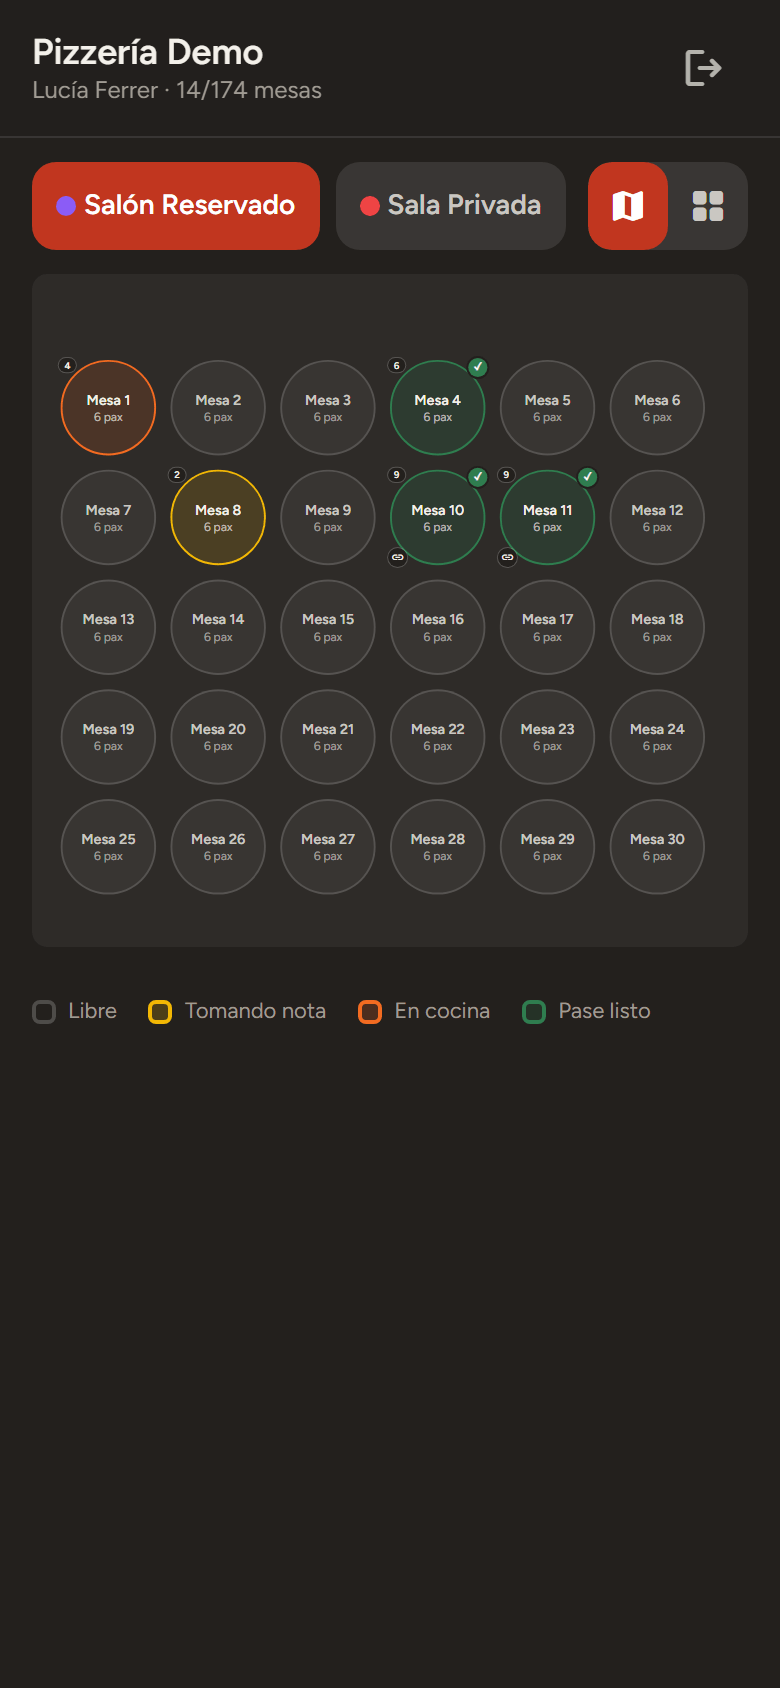
Task: Click the green checkmark on Mesa 11
Action: click(588, 477)
